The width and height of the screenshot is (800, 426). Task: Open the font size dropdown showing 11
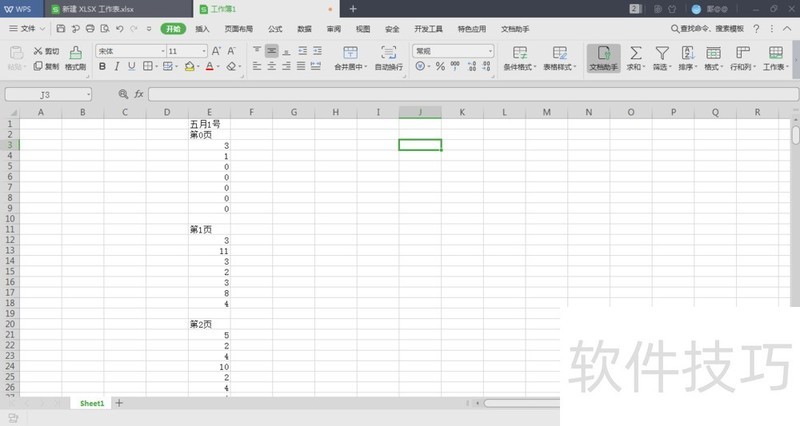pos(204,51)
